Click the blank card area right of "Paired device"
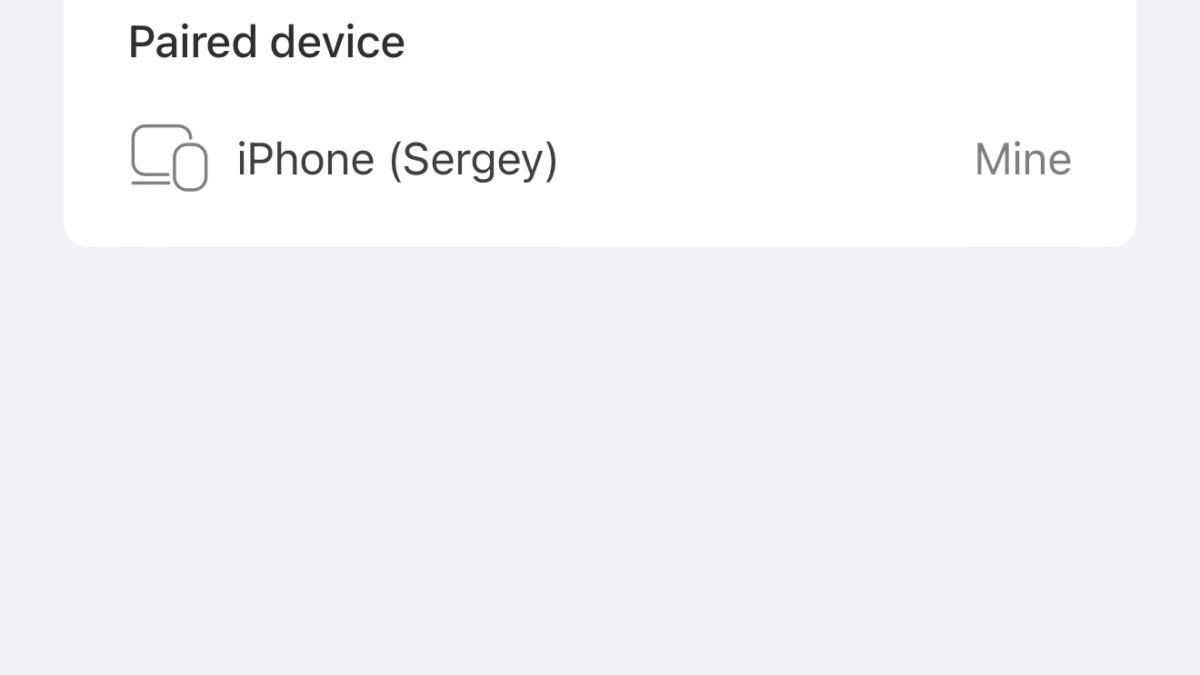 click(760, 42)
